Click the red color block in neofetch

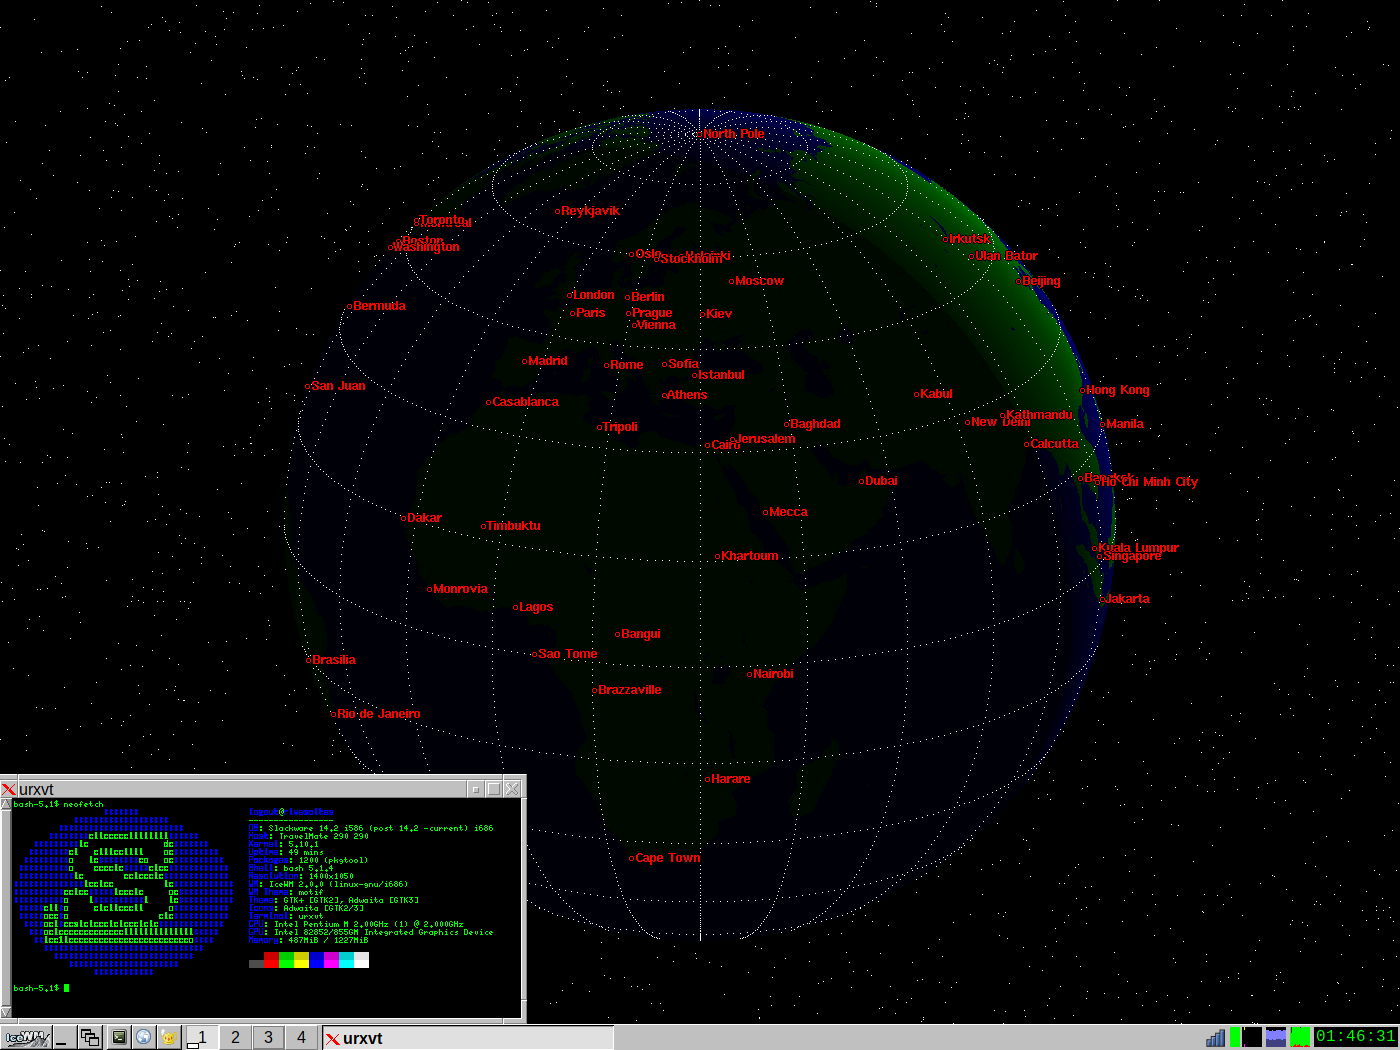271,960
